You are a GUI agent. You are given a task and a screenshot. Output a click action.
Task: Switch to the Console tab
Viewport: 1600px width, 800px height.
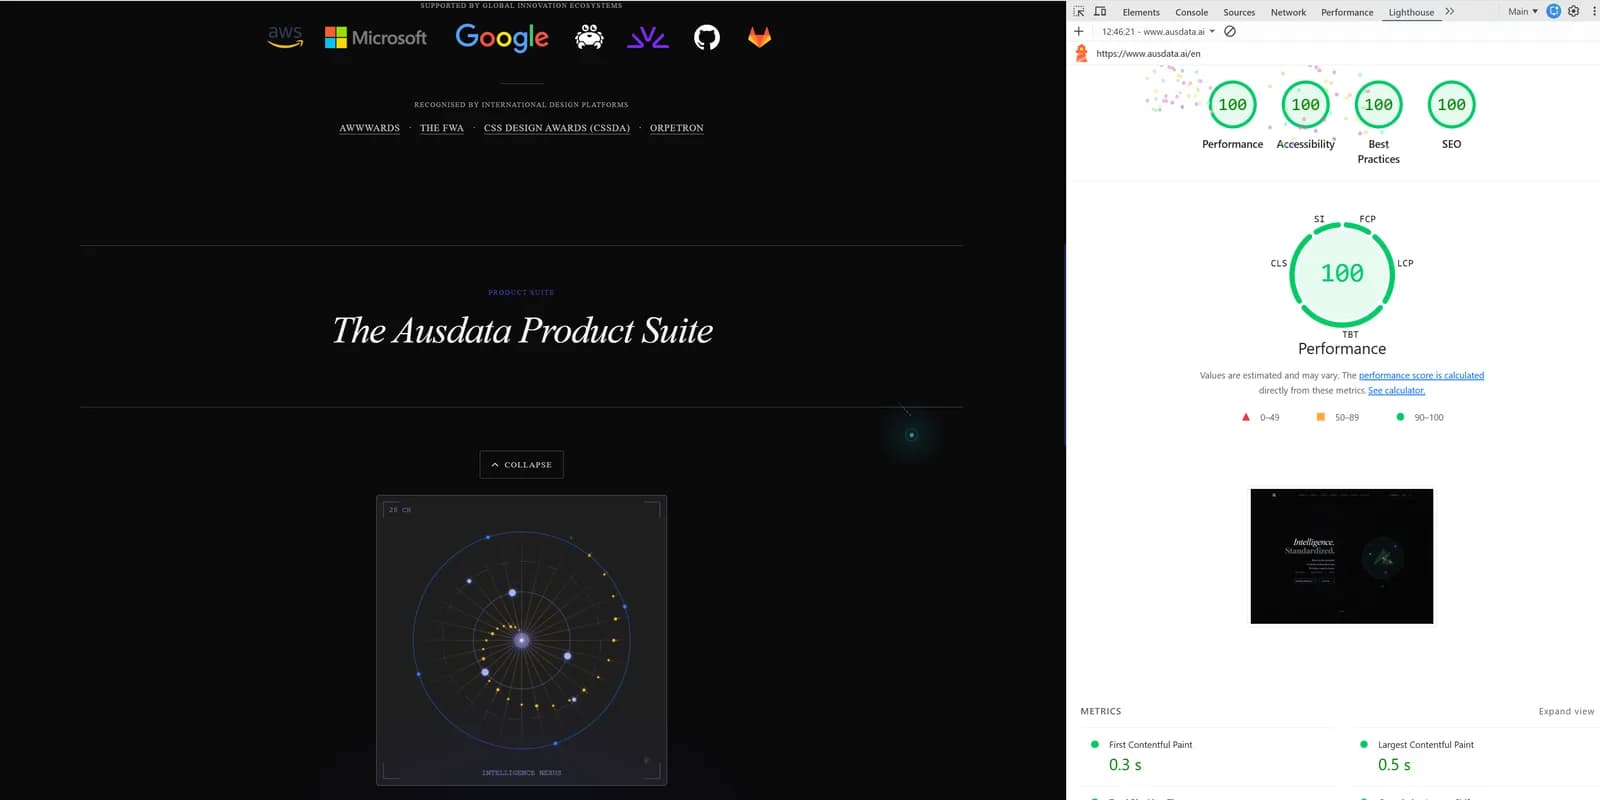pyautogui.click(x=1192, y=12)
